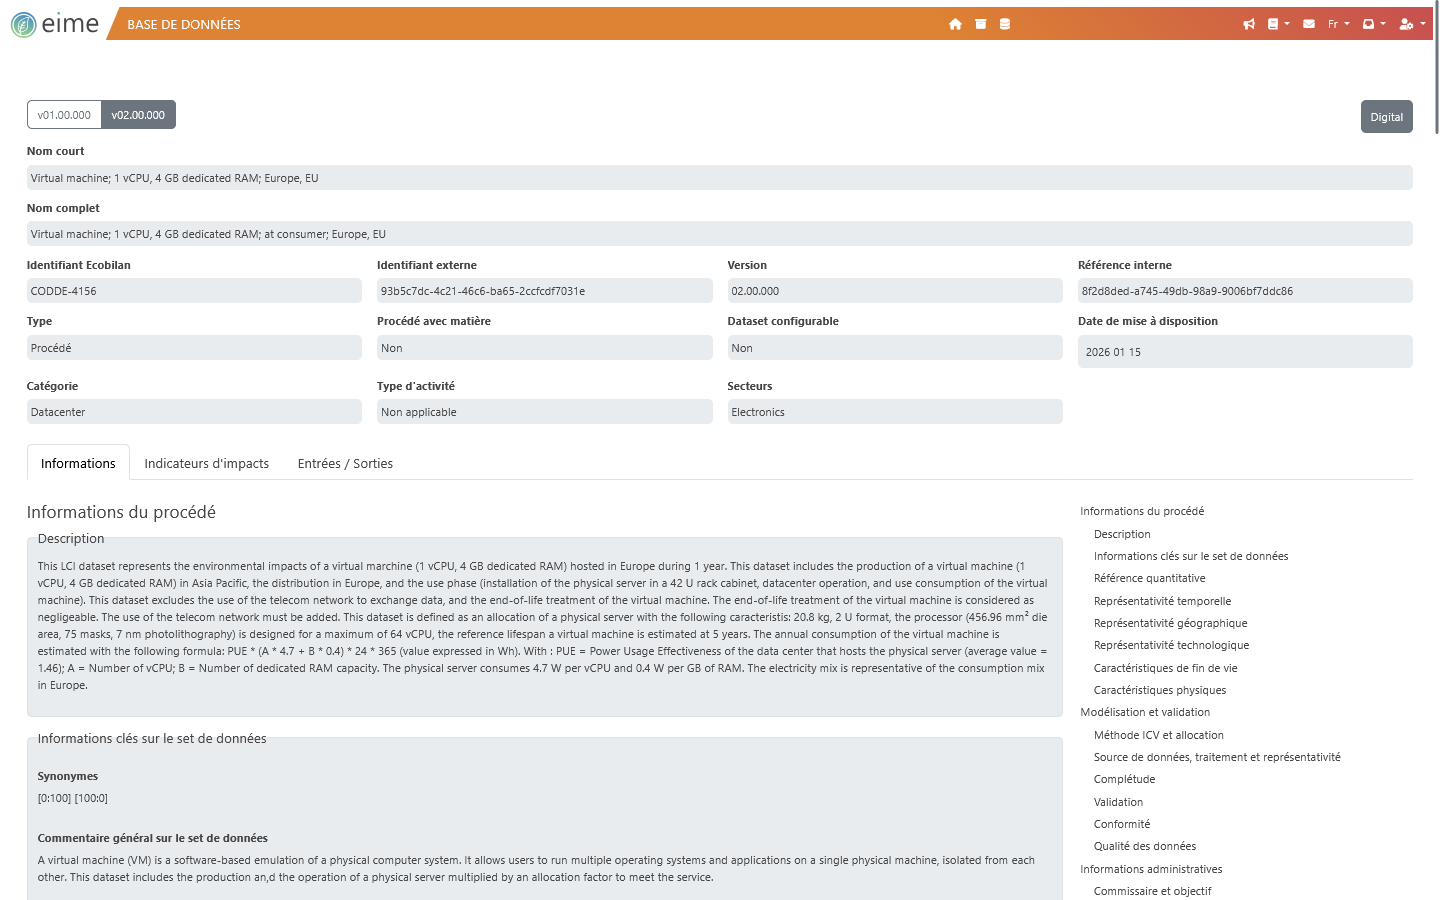Click the Synonymes value [0:100] [100:0]
Viewport: 1440px width, 900px height.
(73, 798)
